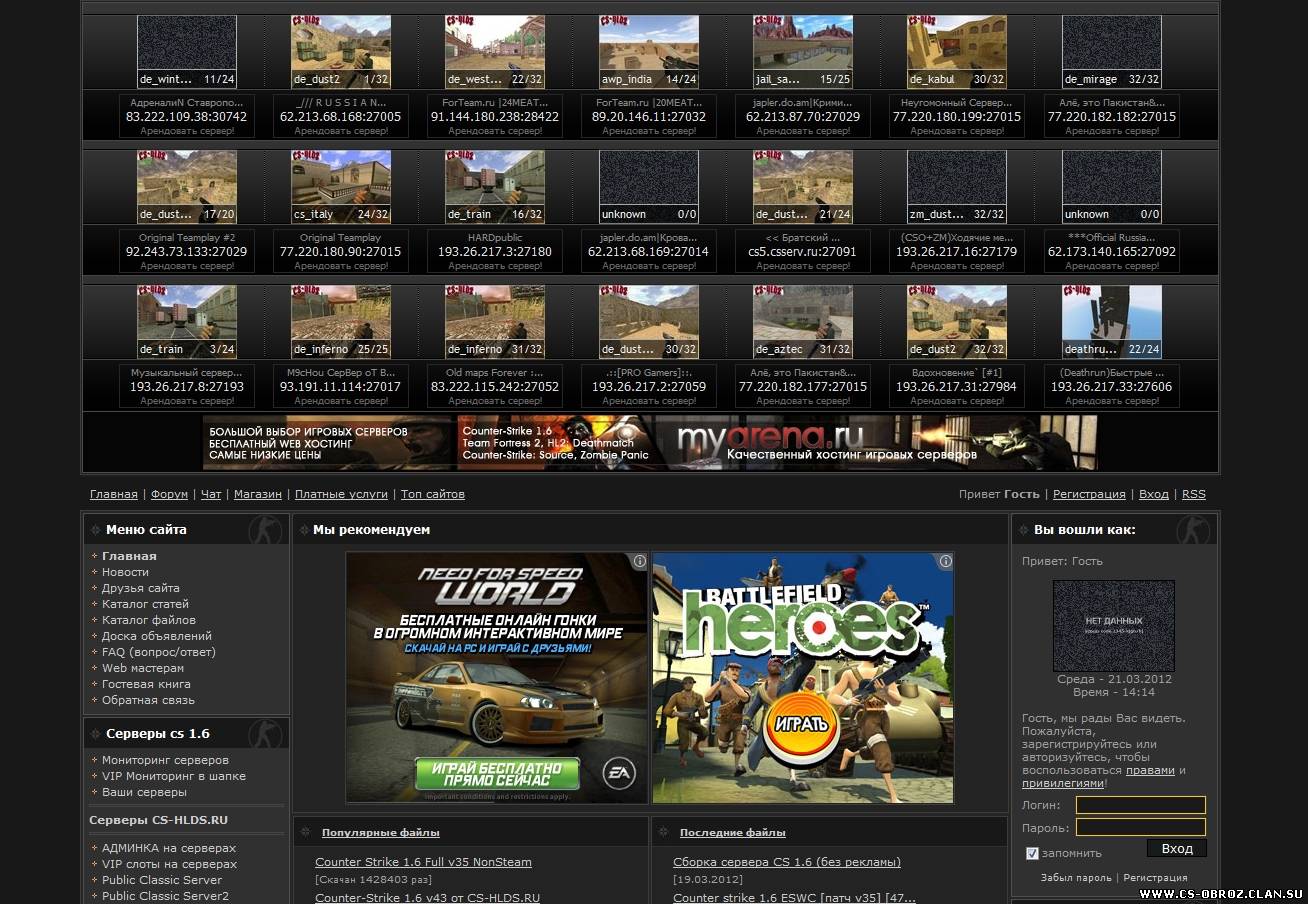Click the myarena.ru hosting banner
Image resolution: width=1308 pixels, height=904 pixels.
pyautogui.click(x=650, y=442)
